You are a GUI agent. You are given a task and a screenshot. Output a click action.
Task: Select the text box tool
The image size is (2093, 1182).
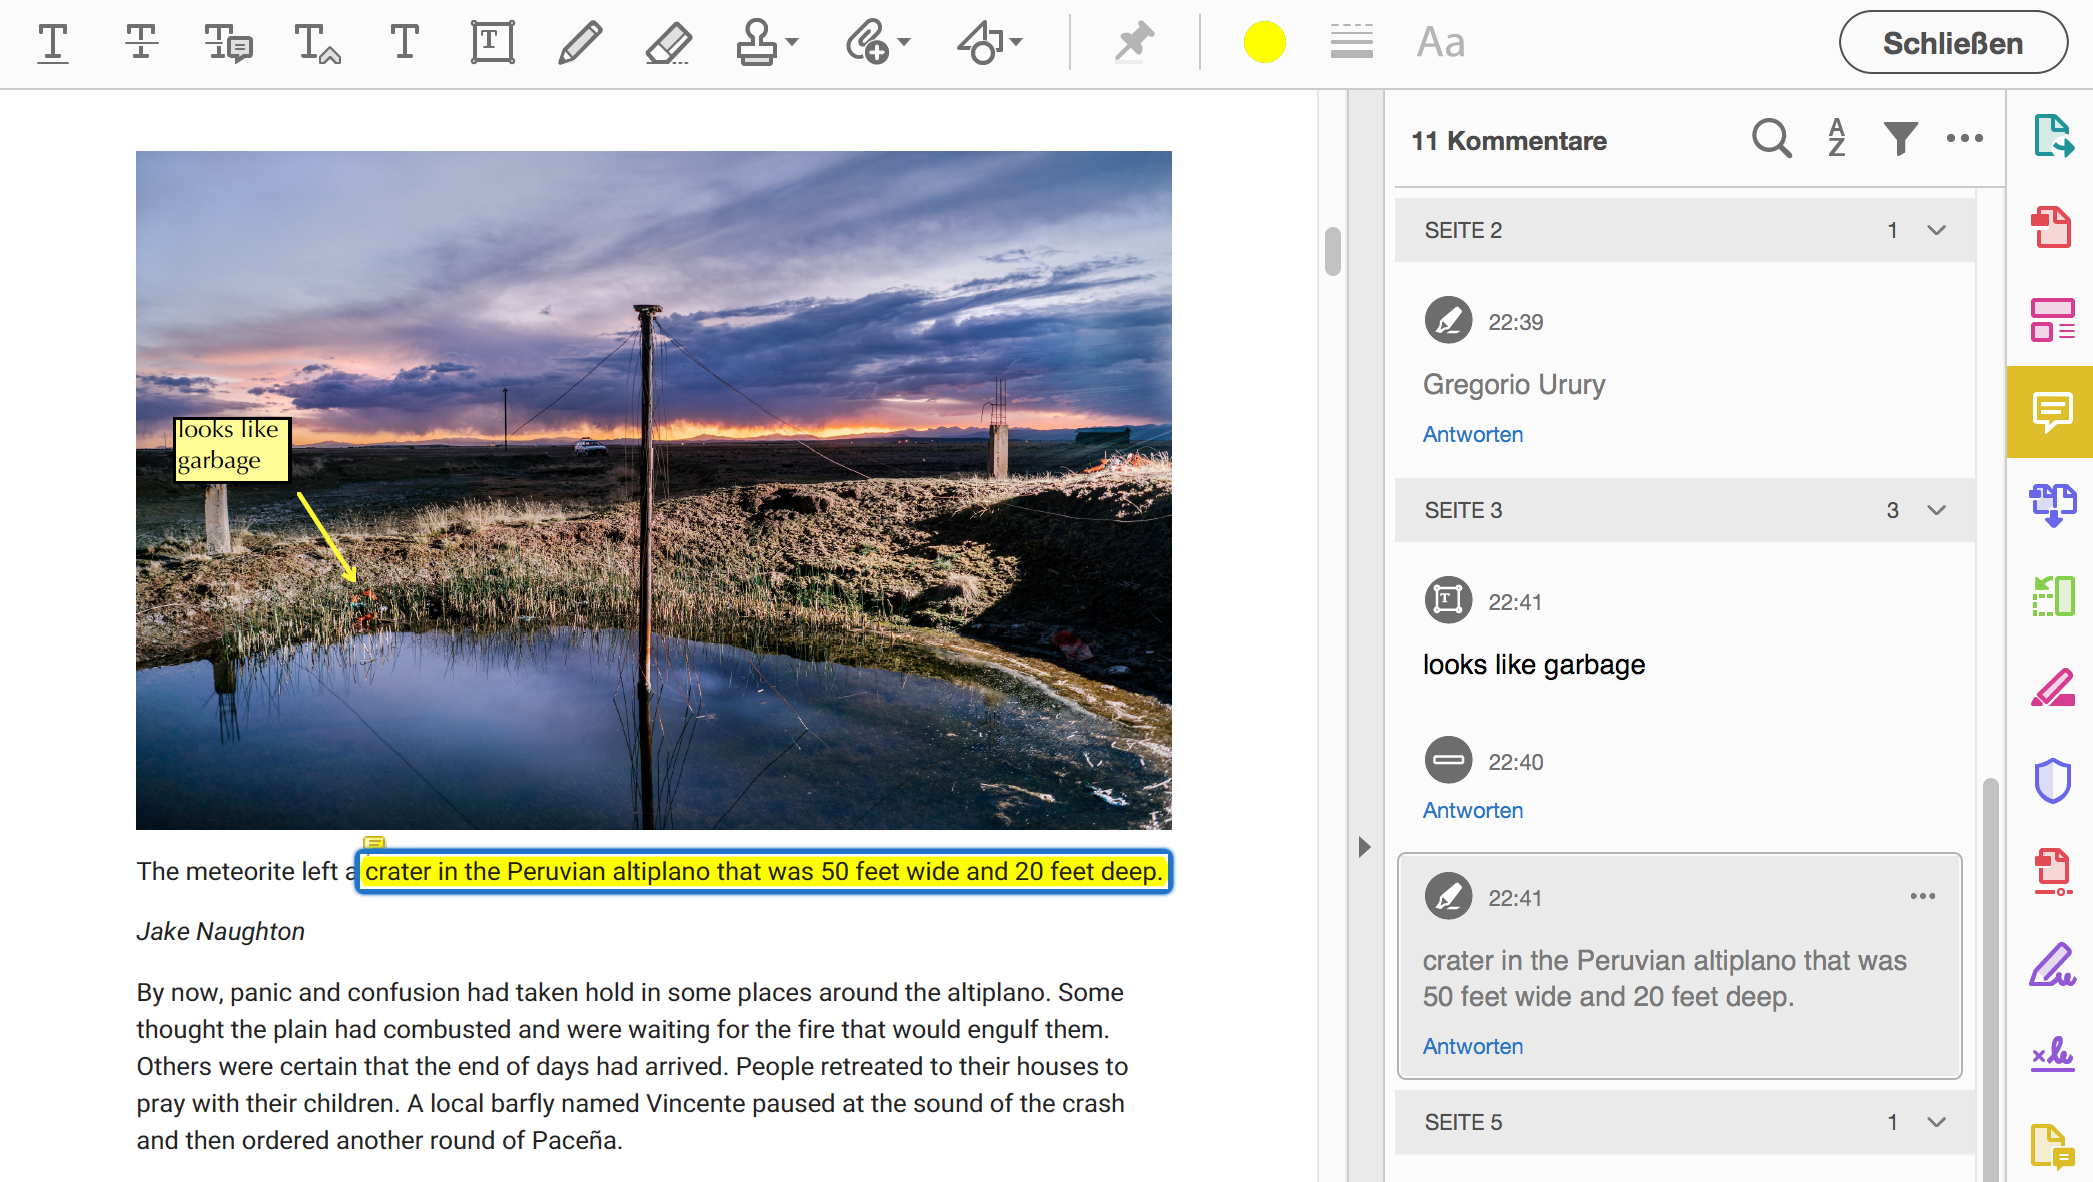(x=492, y=43)
